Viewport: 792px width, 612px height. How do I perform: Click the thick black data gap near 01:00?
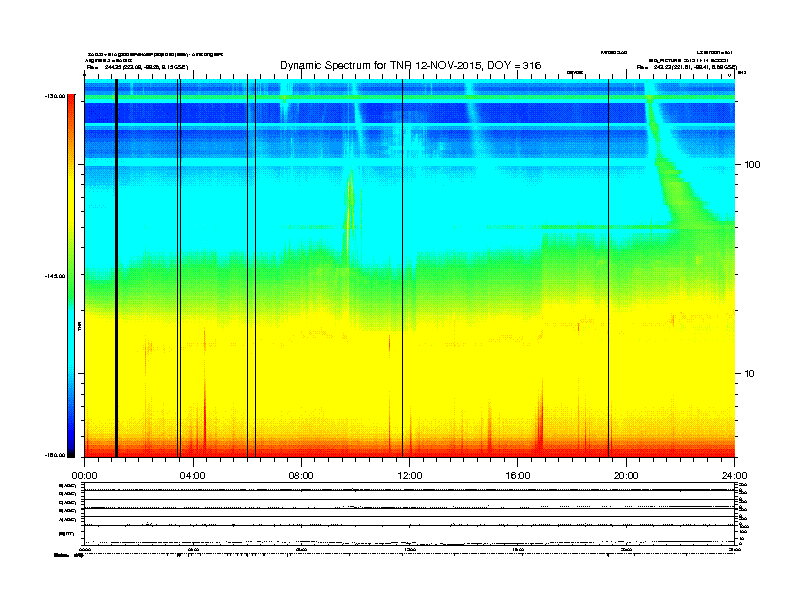pos(116,268)
